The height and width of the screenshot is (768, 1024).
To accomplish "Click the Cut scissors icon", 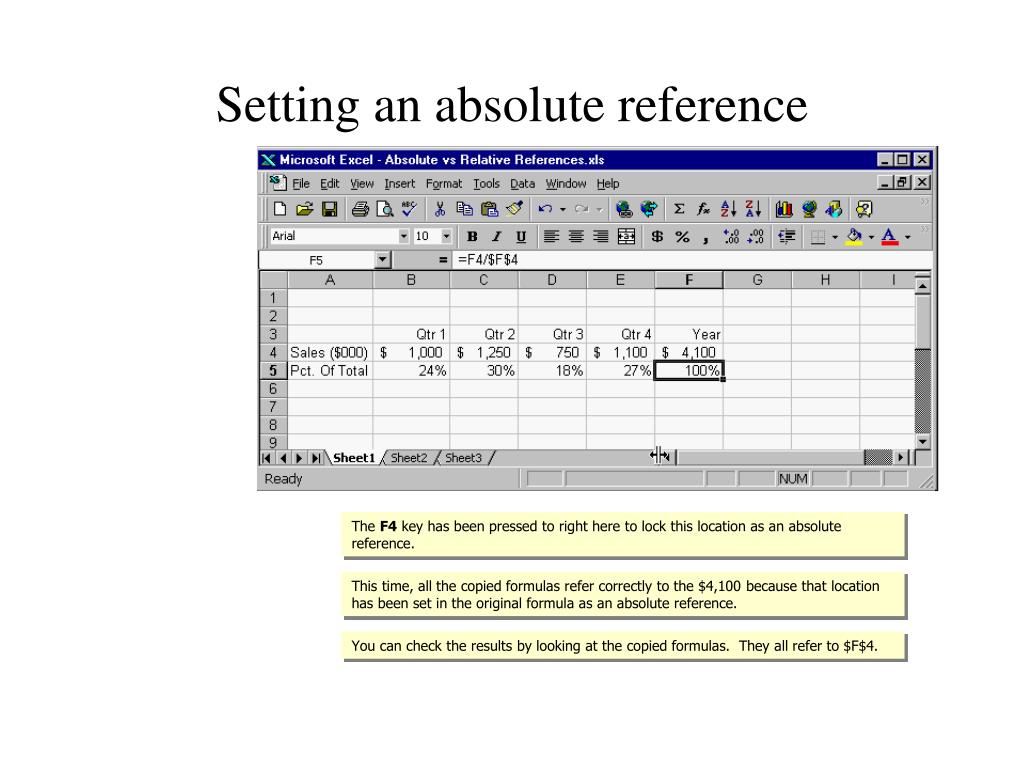I will (440, 209).
